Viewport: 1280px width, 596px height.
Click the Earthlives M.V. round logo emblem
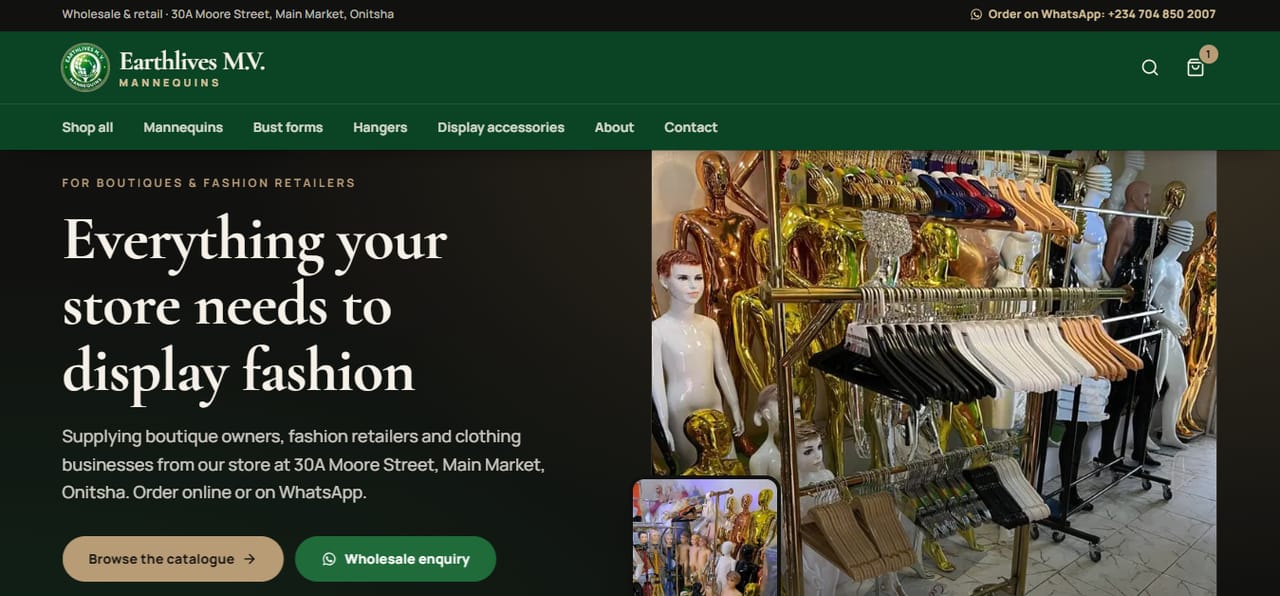(85, 68)
